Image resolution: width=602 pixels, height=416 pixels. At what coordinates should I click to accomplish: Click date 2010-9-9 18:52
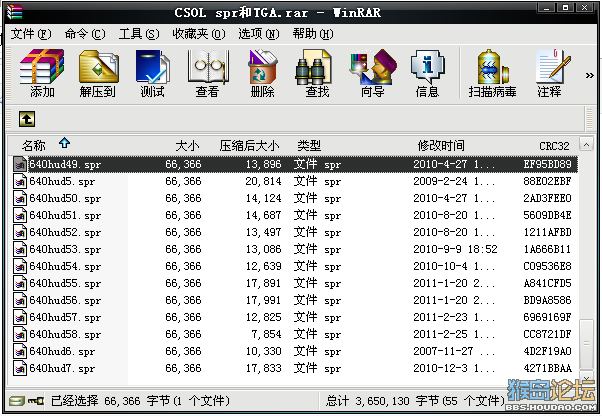pos(455,249)
